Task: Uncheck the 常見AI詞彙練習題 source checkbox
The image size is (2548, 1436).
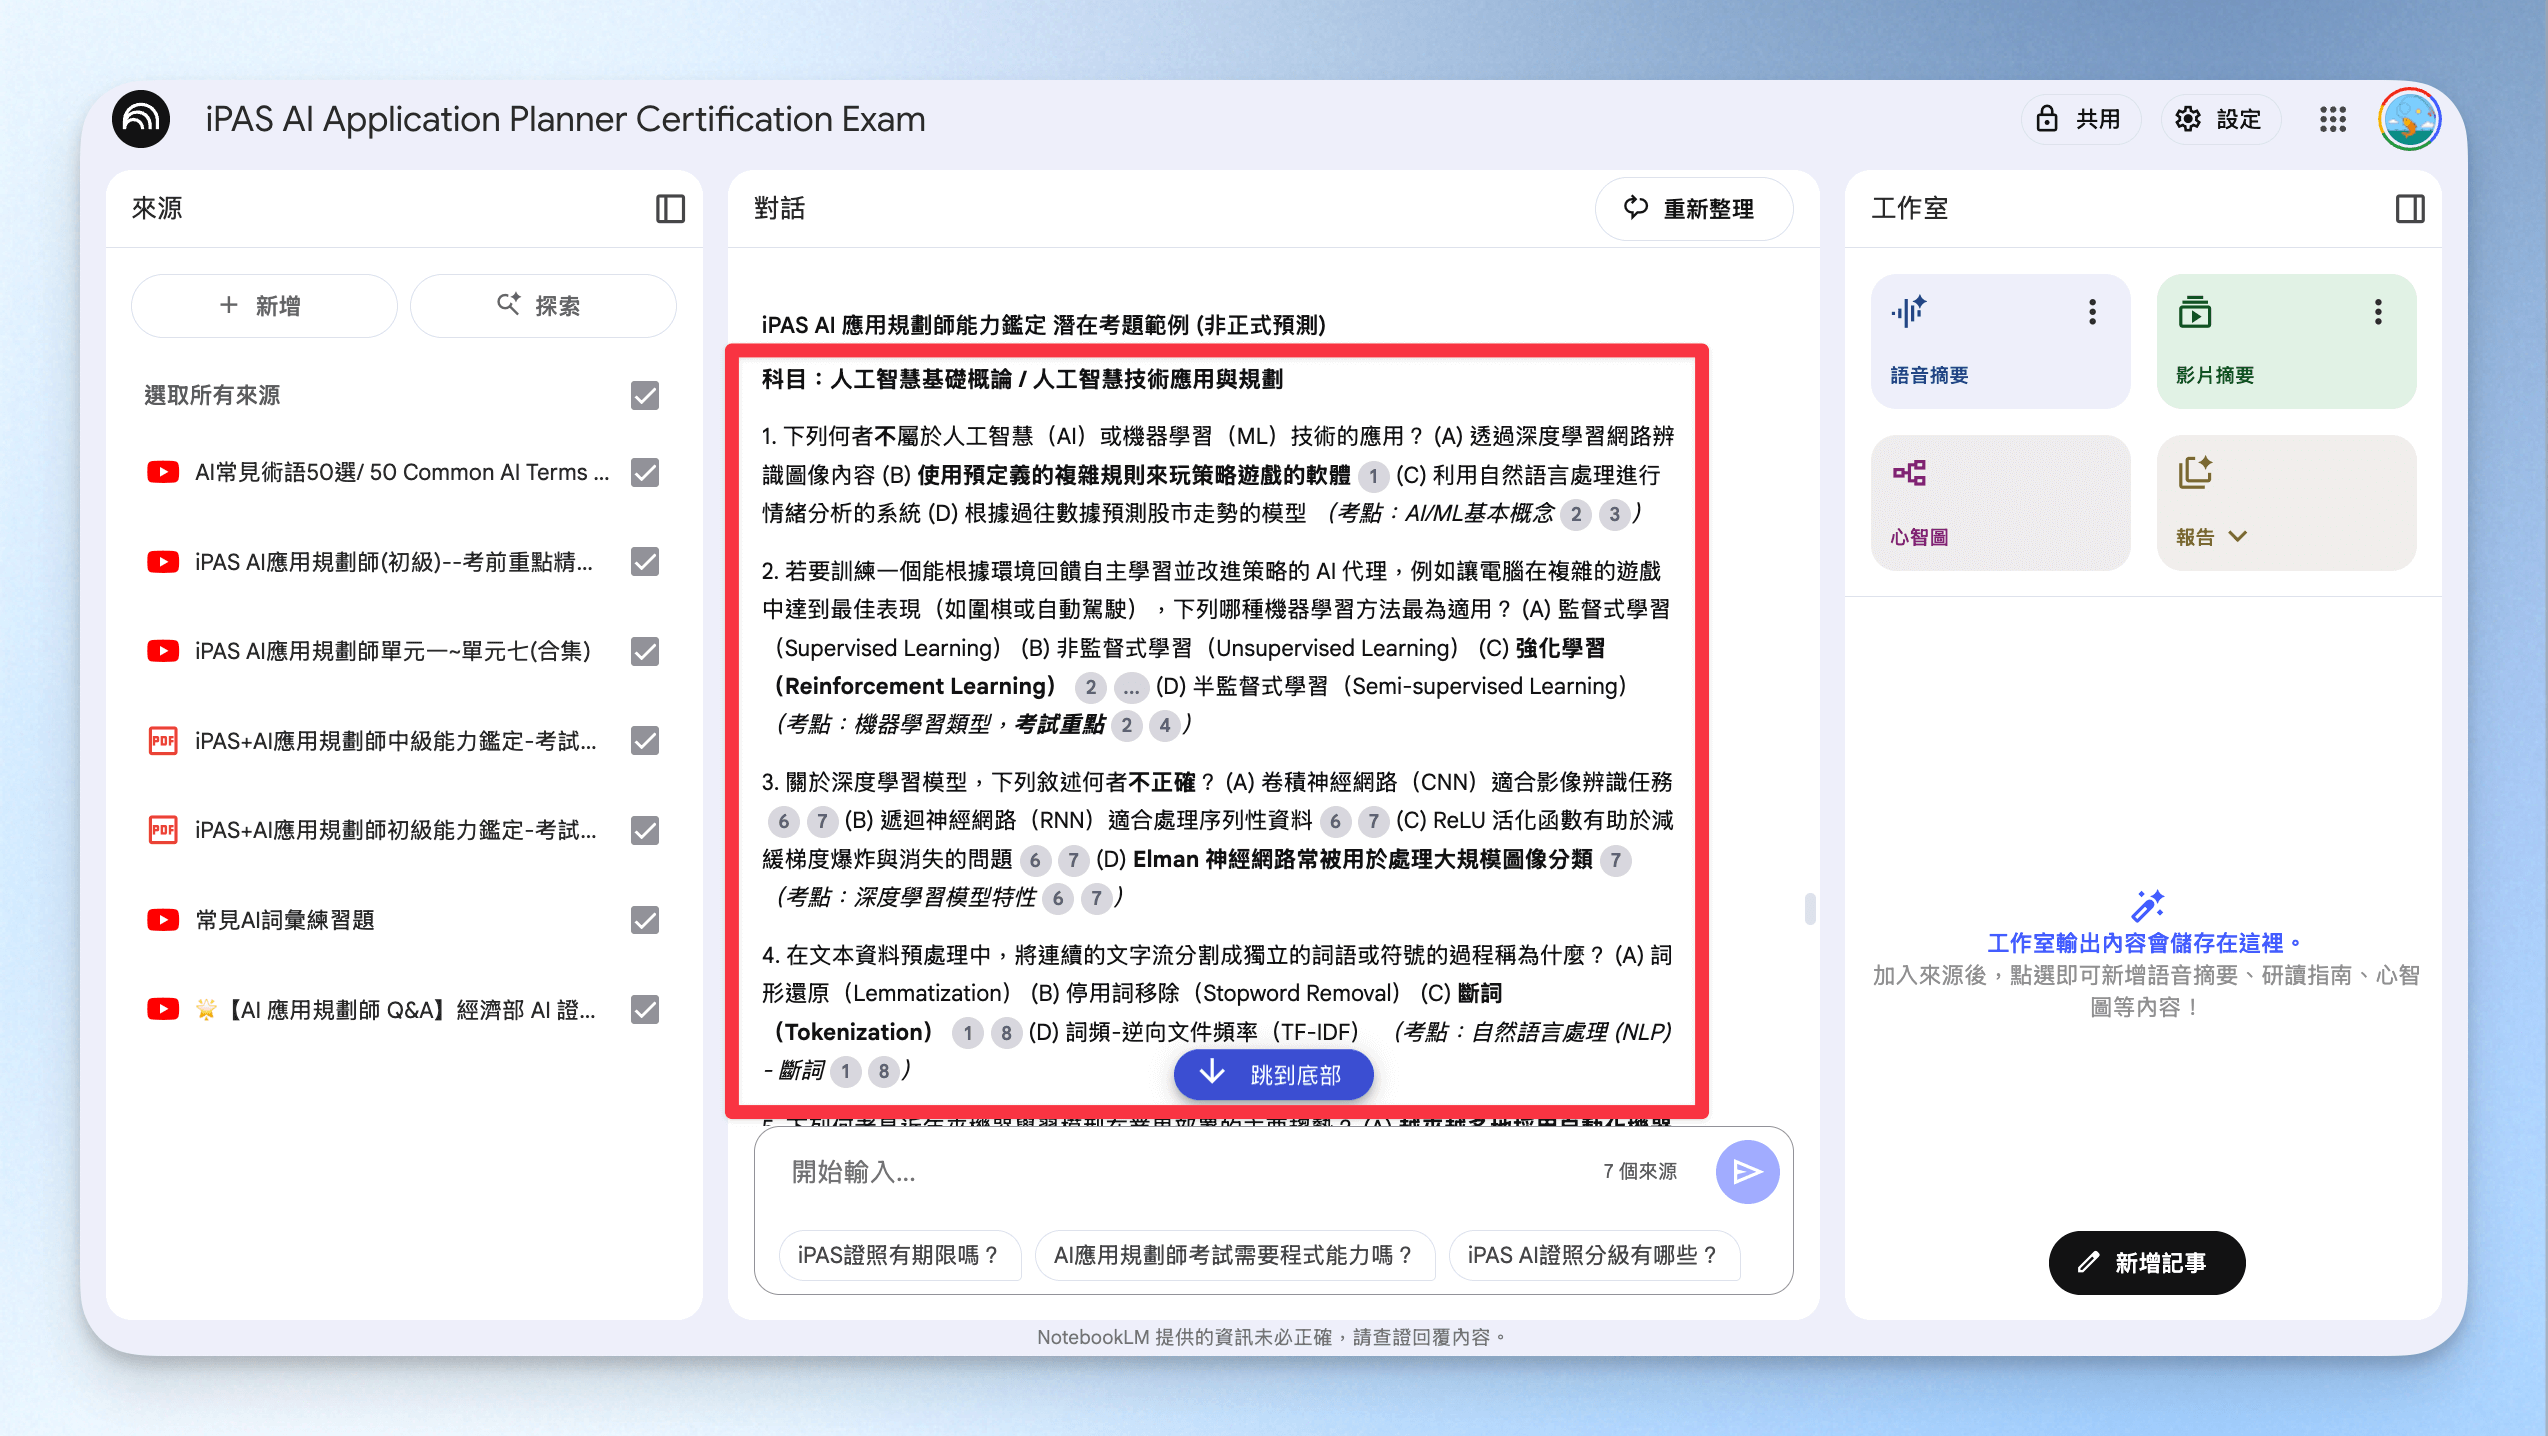Action: (645, 919)
